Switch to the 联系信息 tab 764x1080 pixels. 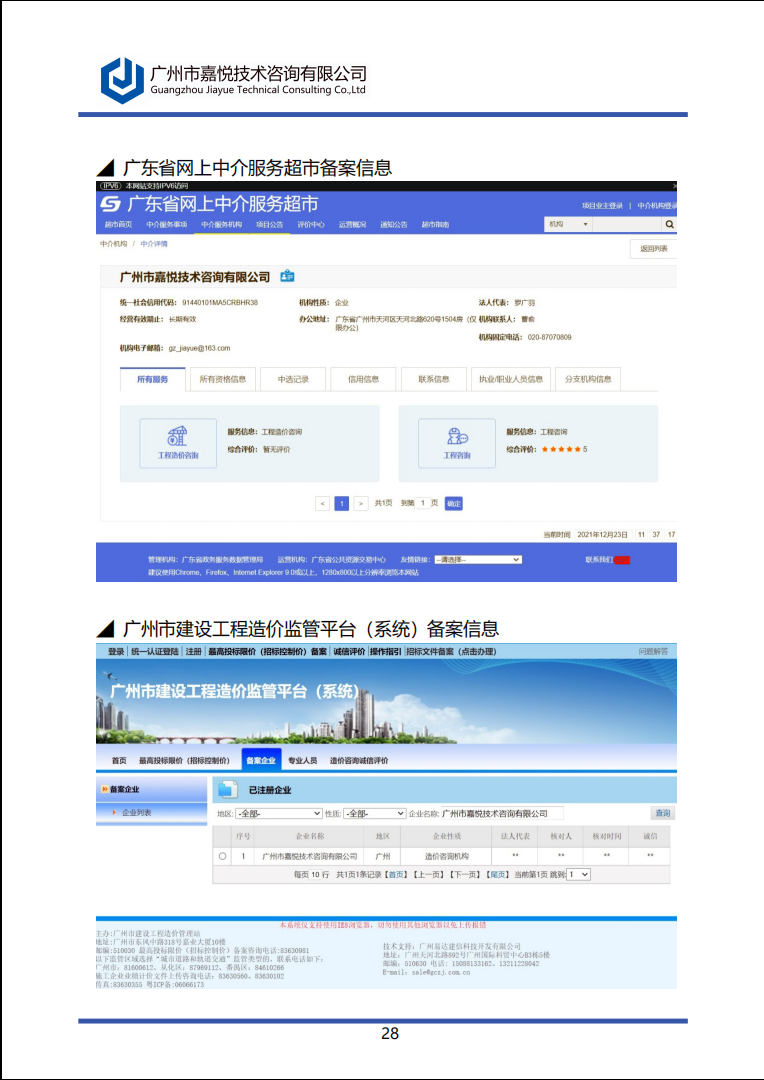tap(434, 380)
